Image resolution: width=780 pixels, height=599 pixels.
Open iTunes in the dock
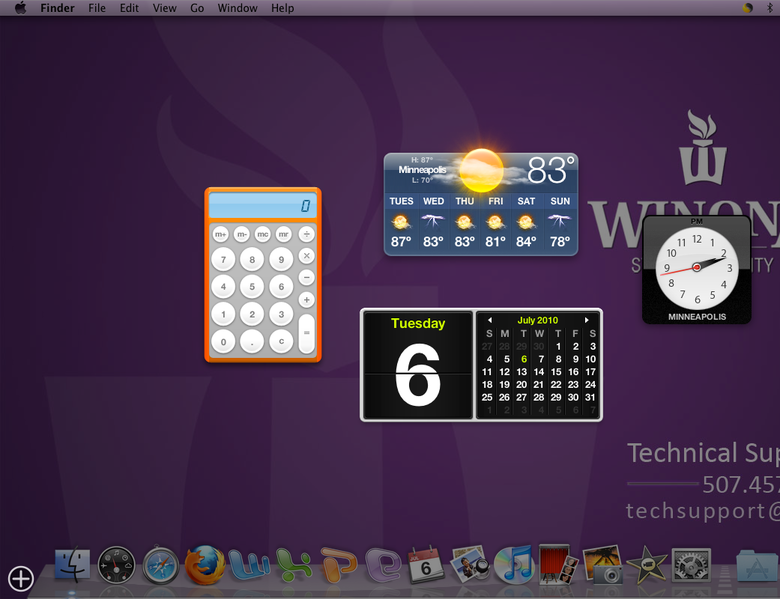tap(512, 566)
